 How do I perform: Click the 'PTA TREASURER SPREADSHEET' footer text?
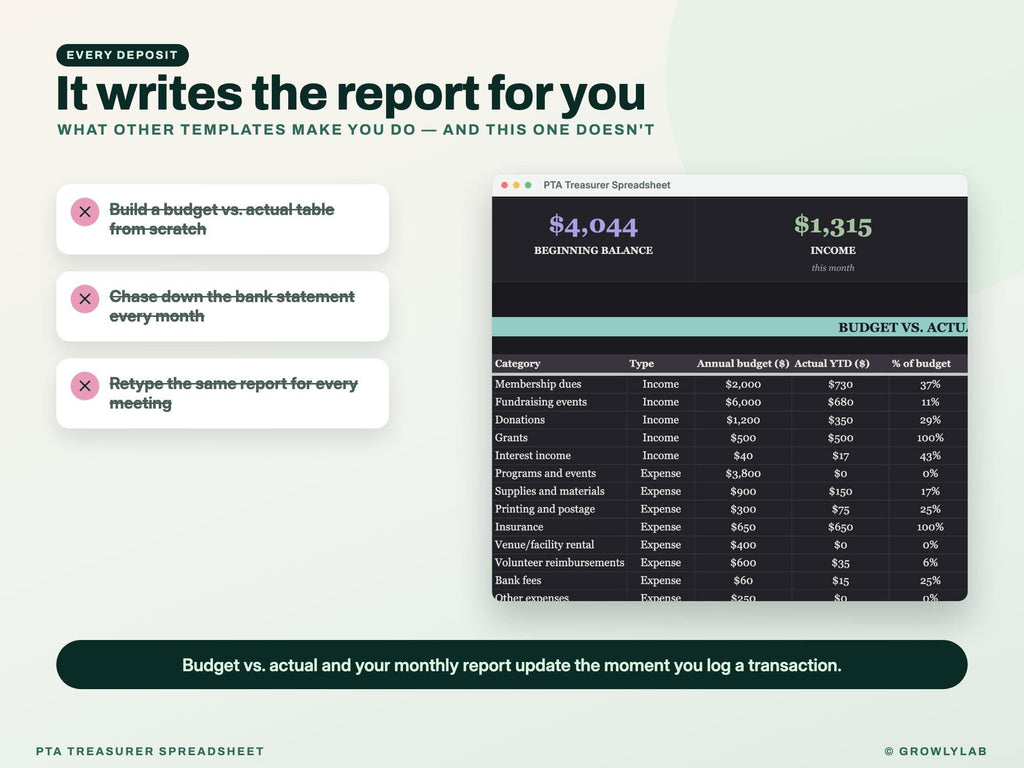point(150,751)
